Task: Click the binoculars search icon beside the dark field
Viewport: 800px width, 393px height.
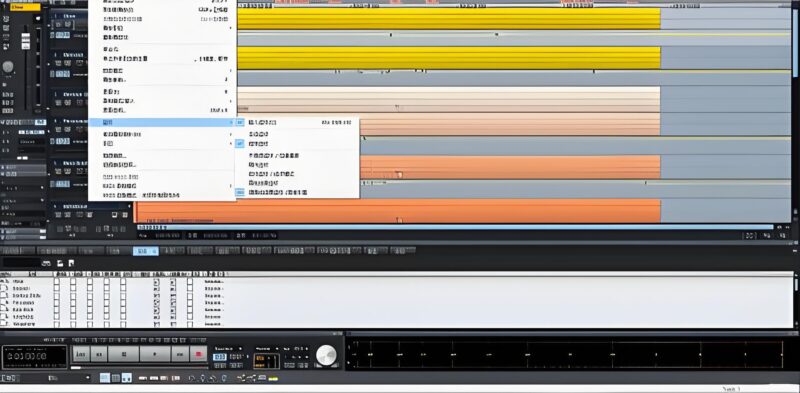Action: point(46,263)
